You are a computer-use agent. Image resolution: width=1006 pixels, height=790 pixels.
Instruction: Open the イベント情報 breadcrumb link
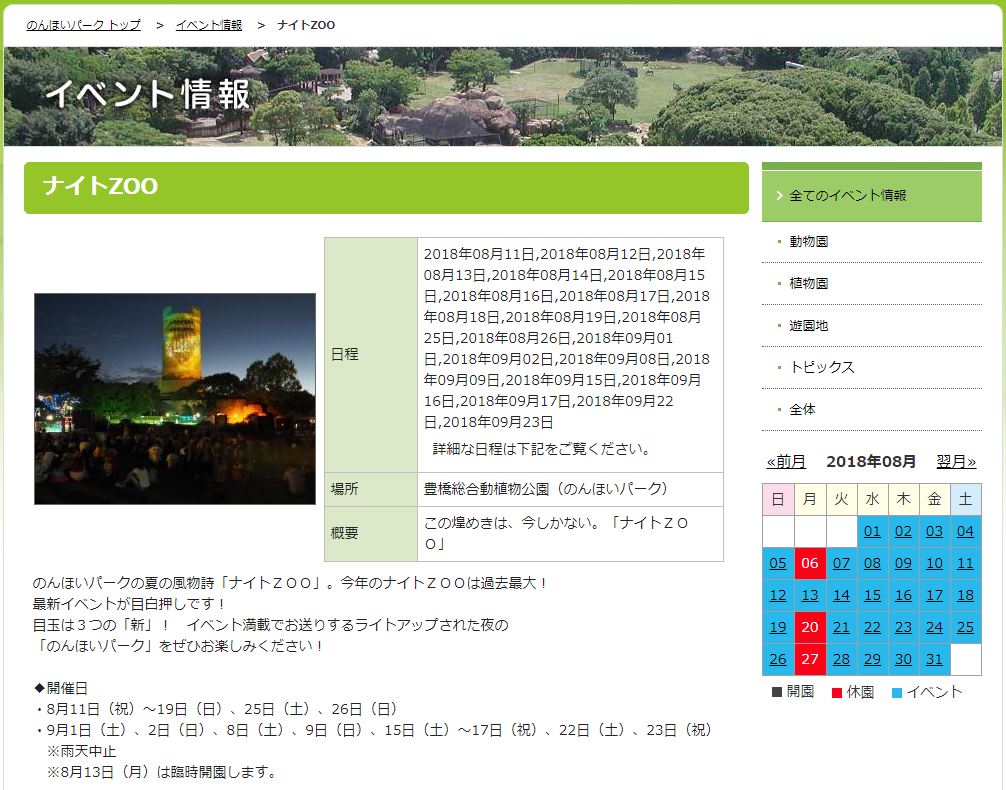(208, 24)
